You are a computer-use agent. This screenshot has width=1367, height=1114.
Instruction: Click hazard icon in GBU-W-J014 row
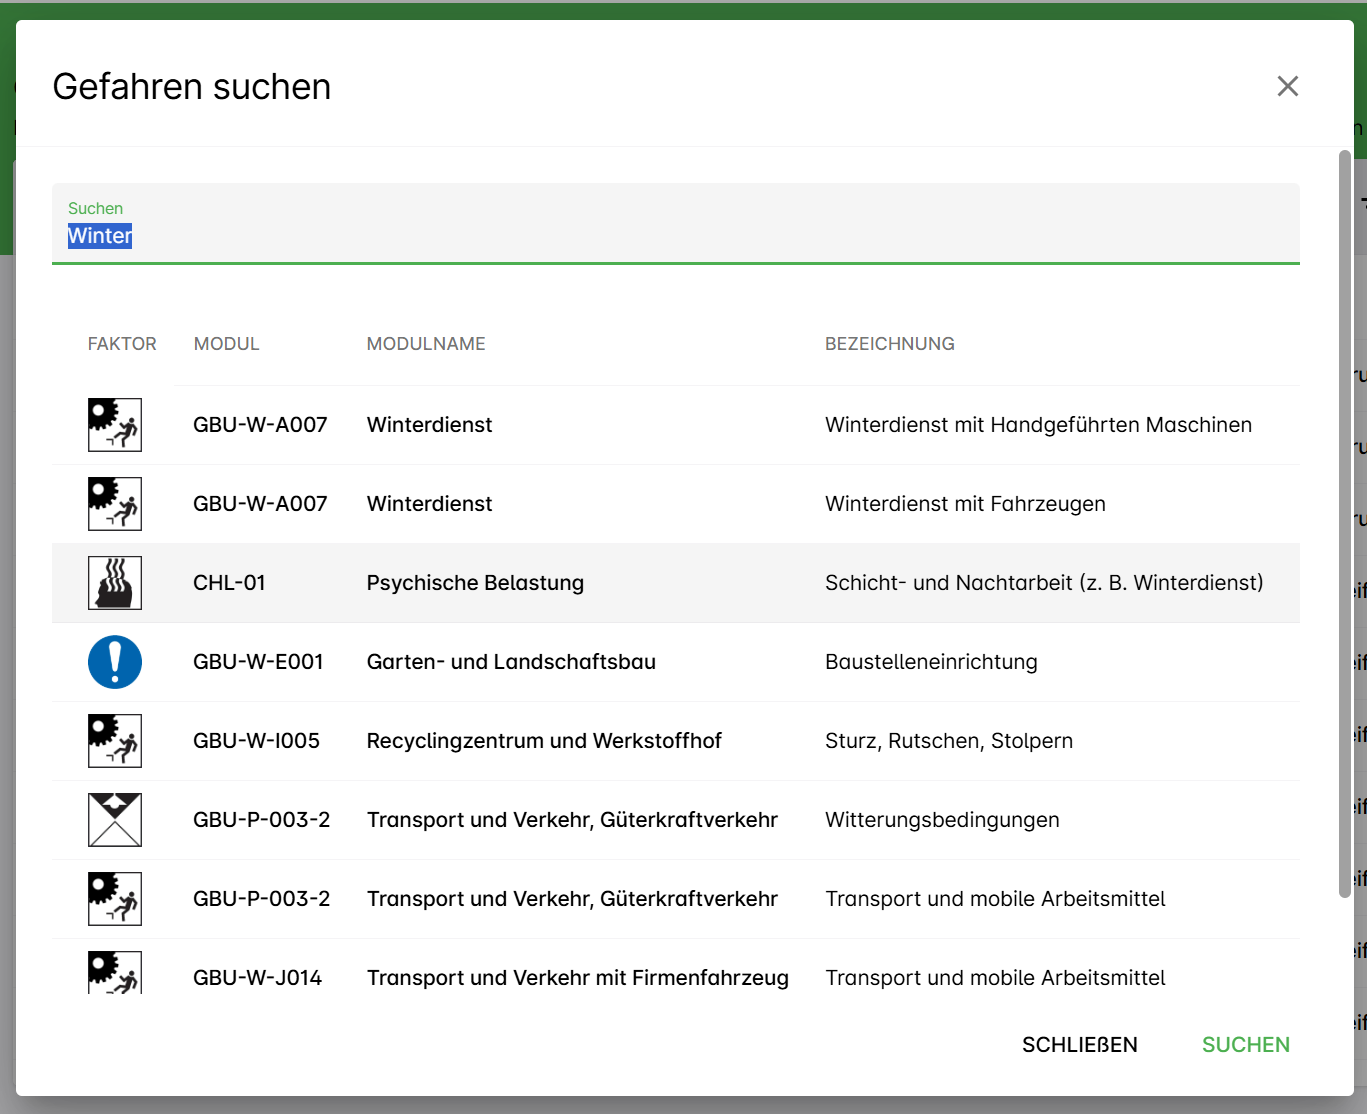tap(115, 973)
